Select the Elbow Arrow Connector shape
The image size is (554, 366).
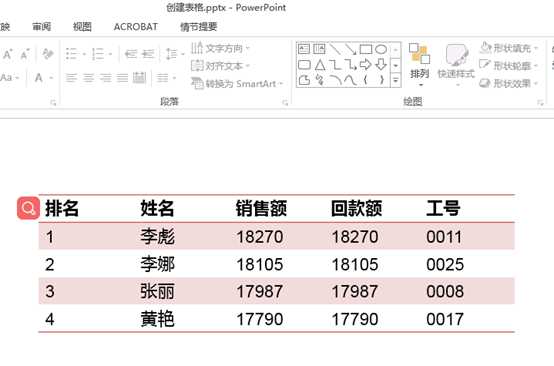tap(350, 65)
